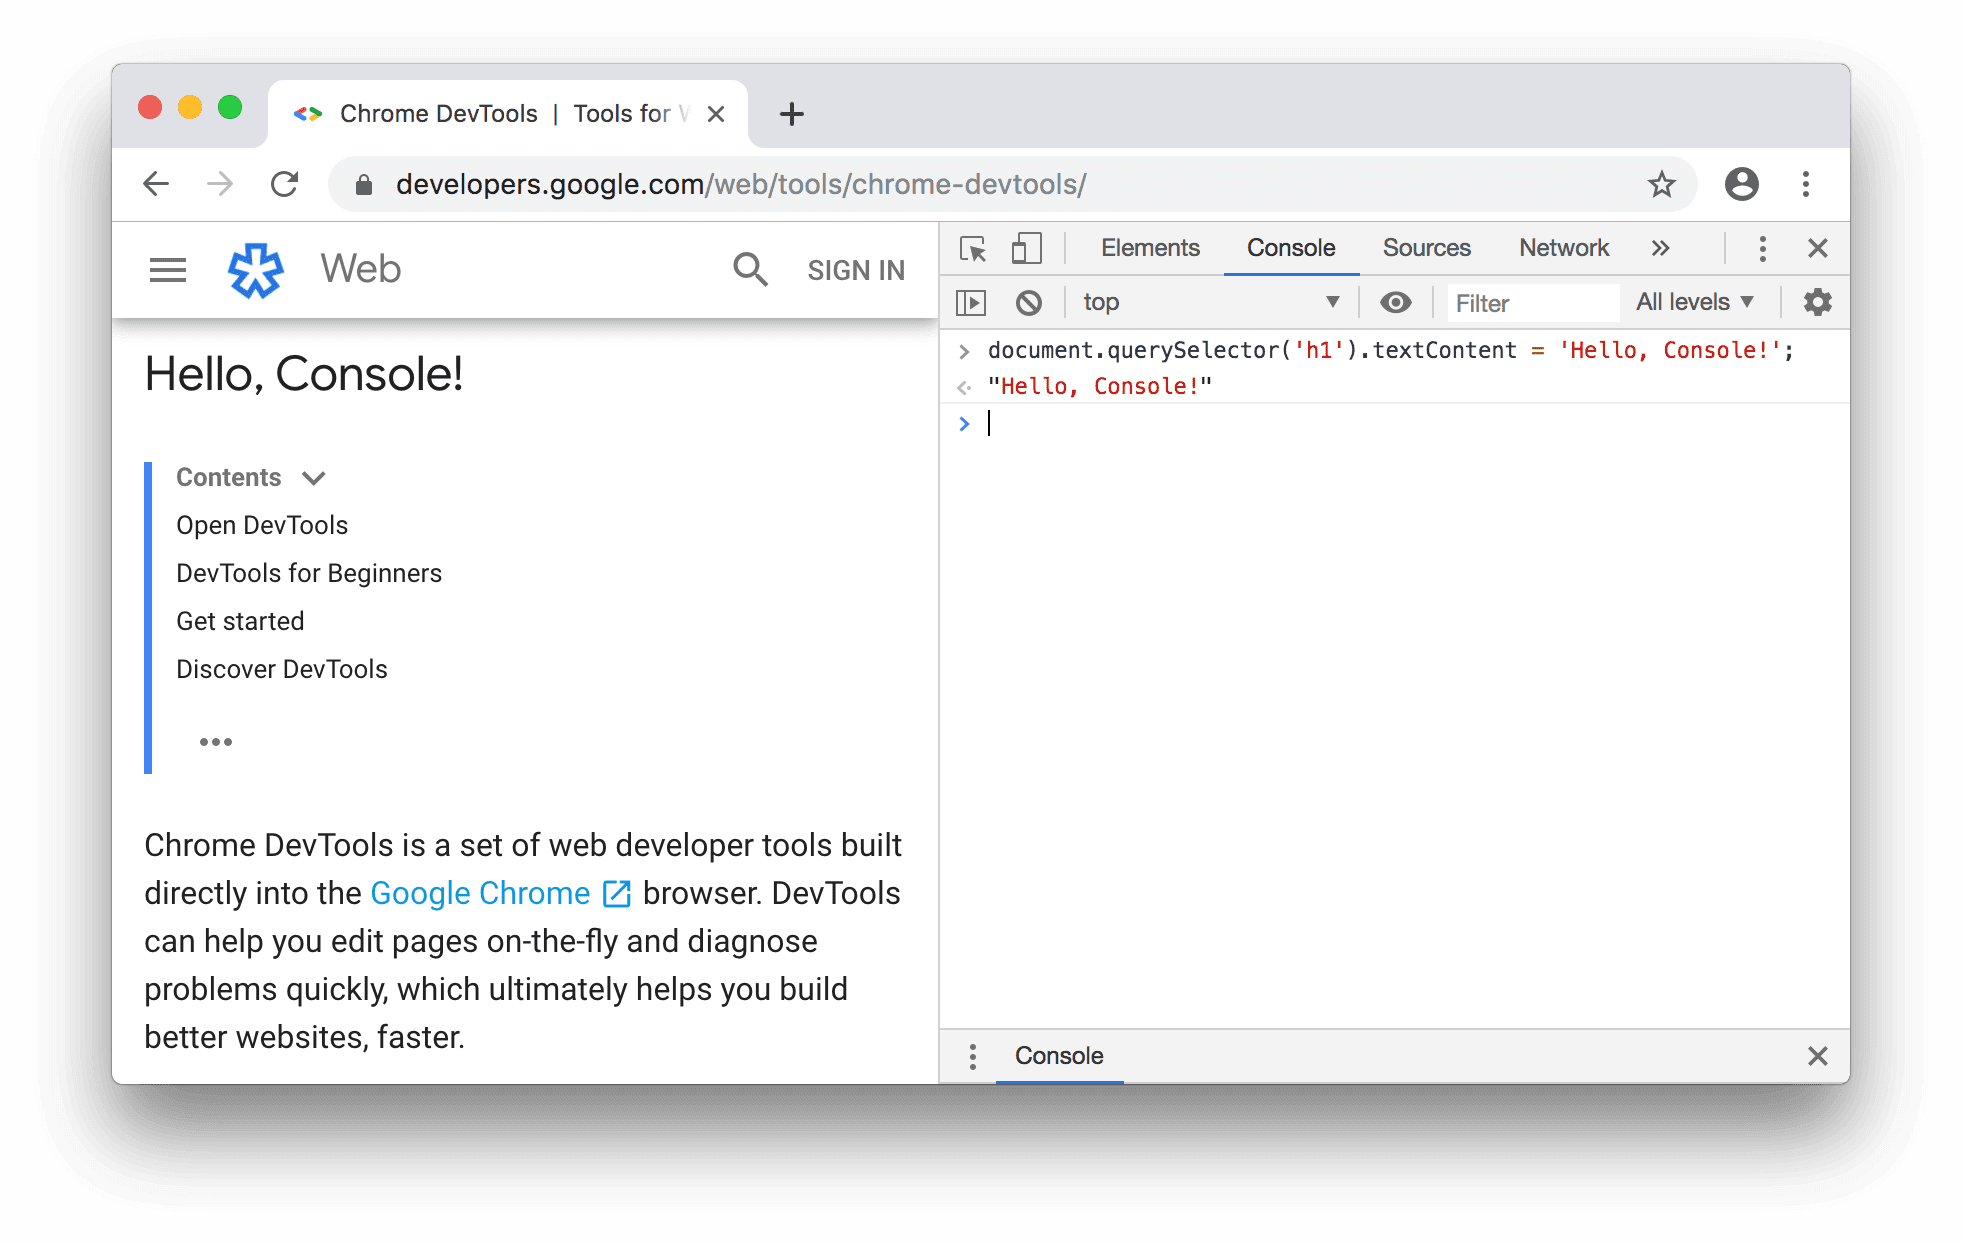The width and height of the screenshot is (1962, 1244).
Task: Select the Console input field
Action: [x=987, y=423]
